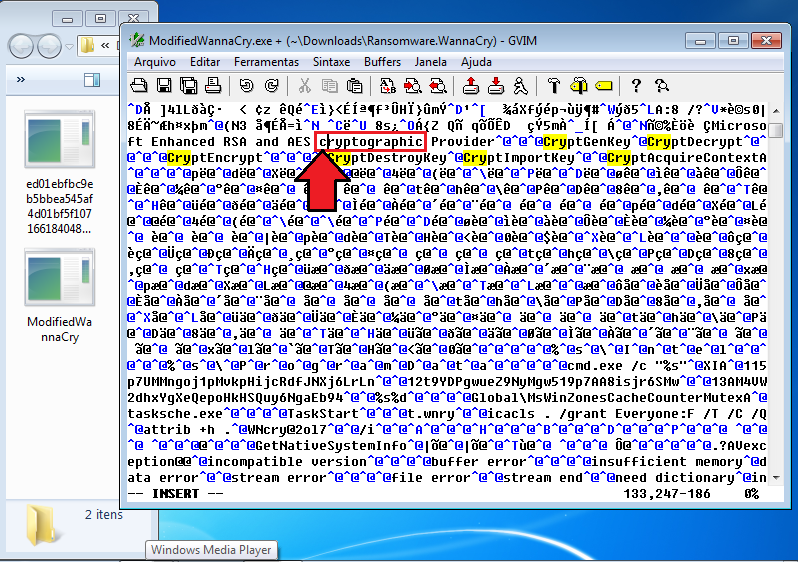The image size is (798, 562).
Task: Minimize the Explorer window behind GVIM
Action: pos(67,19)
